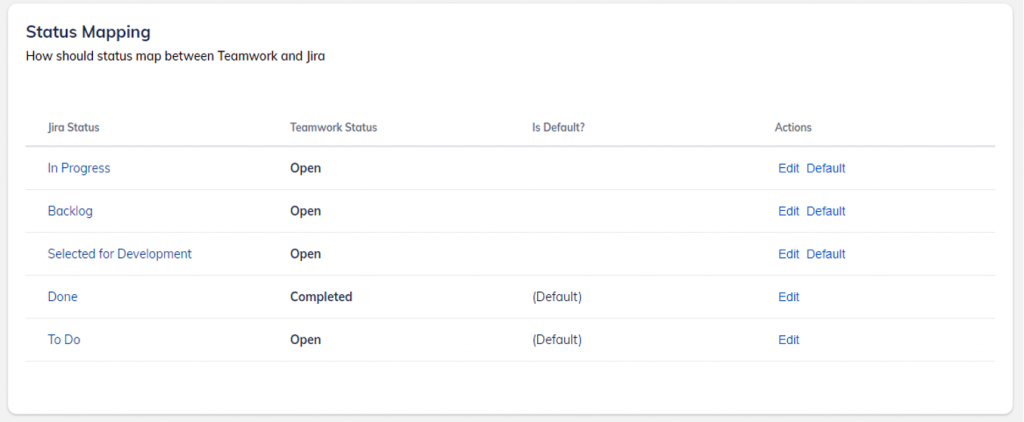
Task: Edit the Backlog status mapping
Action: (789, 211)
